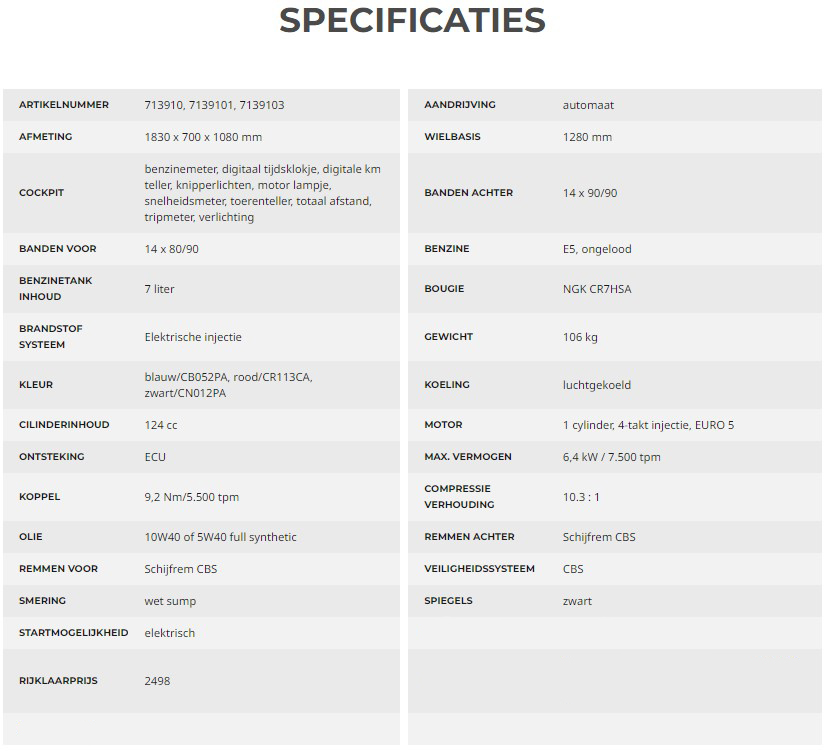Click the oil spec 10W40 of 5W40 full synthetic
Viewport: 825px width, 751px height.
(x=220, y=537)
